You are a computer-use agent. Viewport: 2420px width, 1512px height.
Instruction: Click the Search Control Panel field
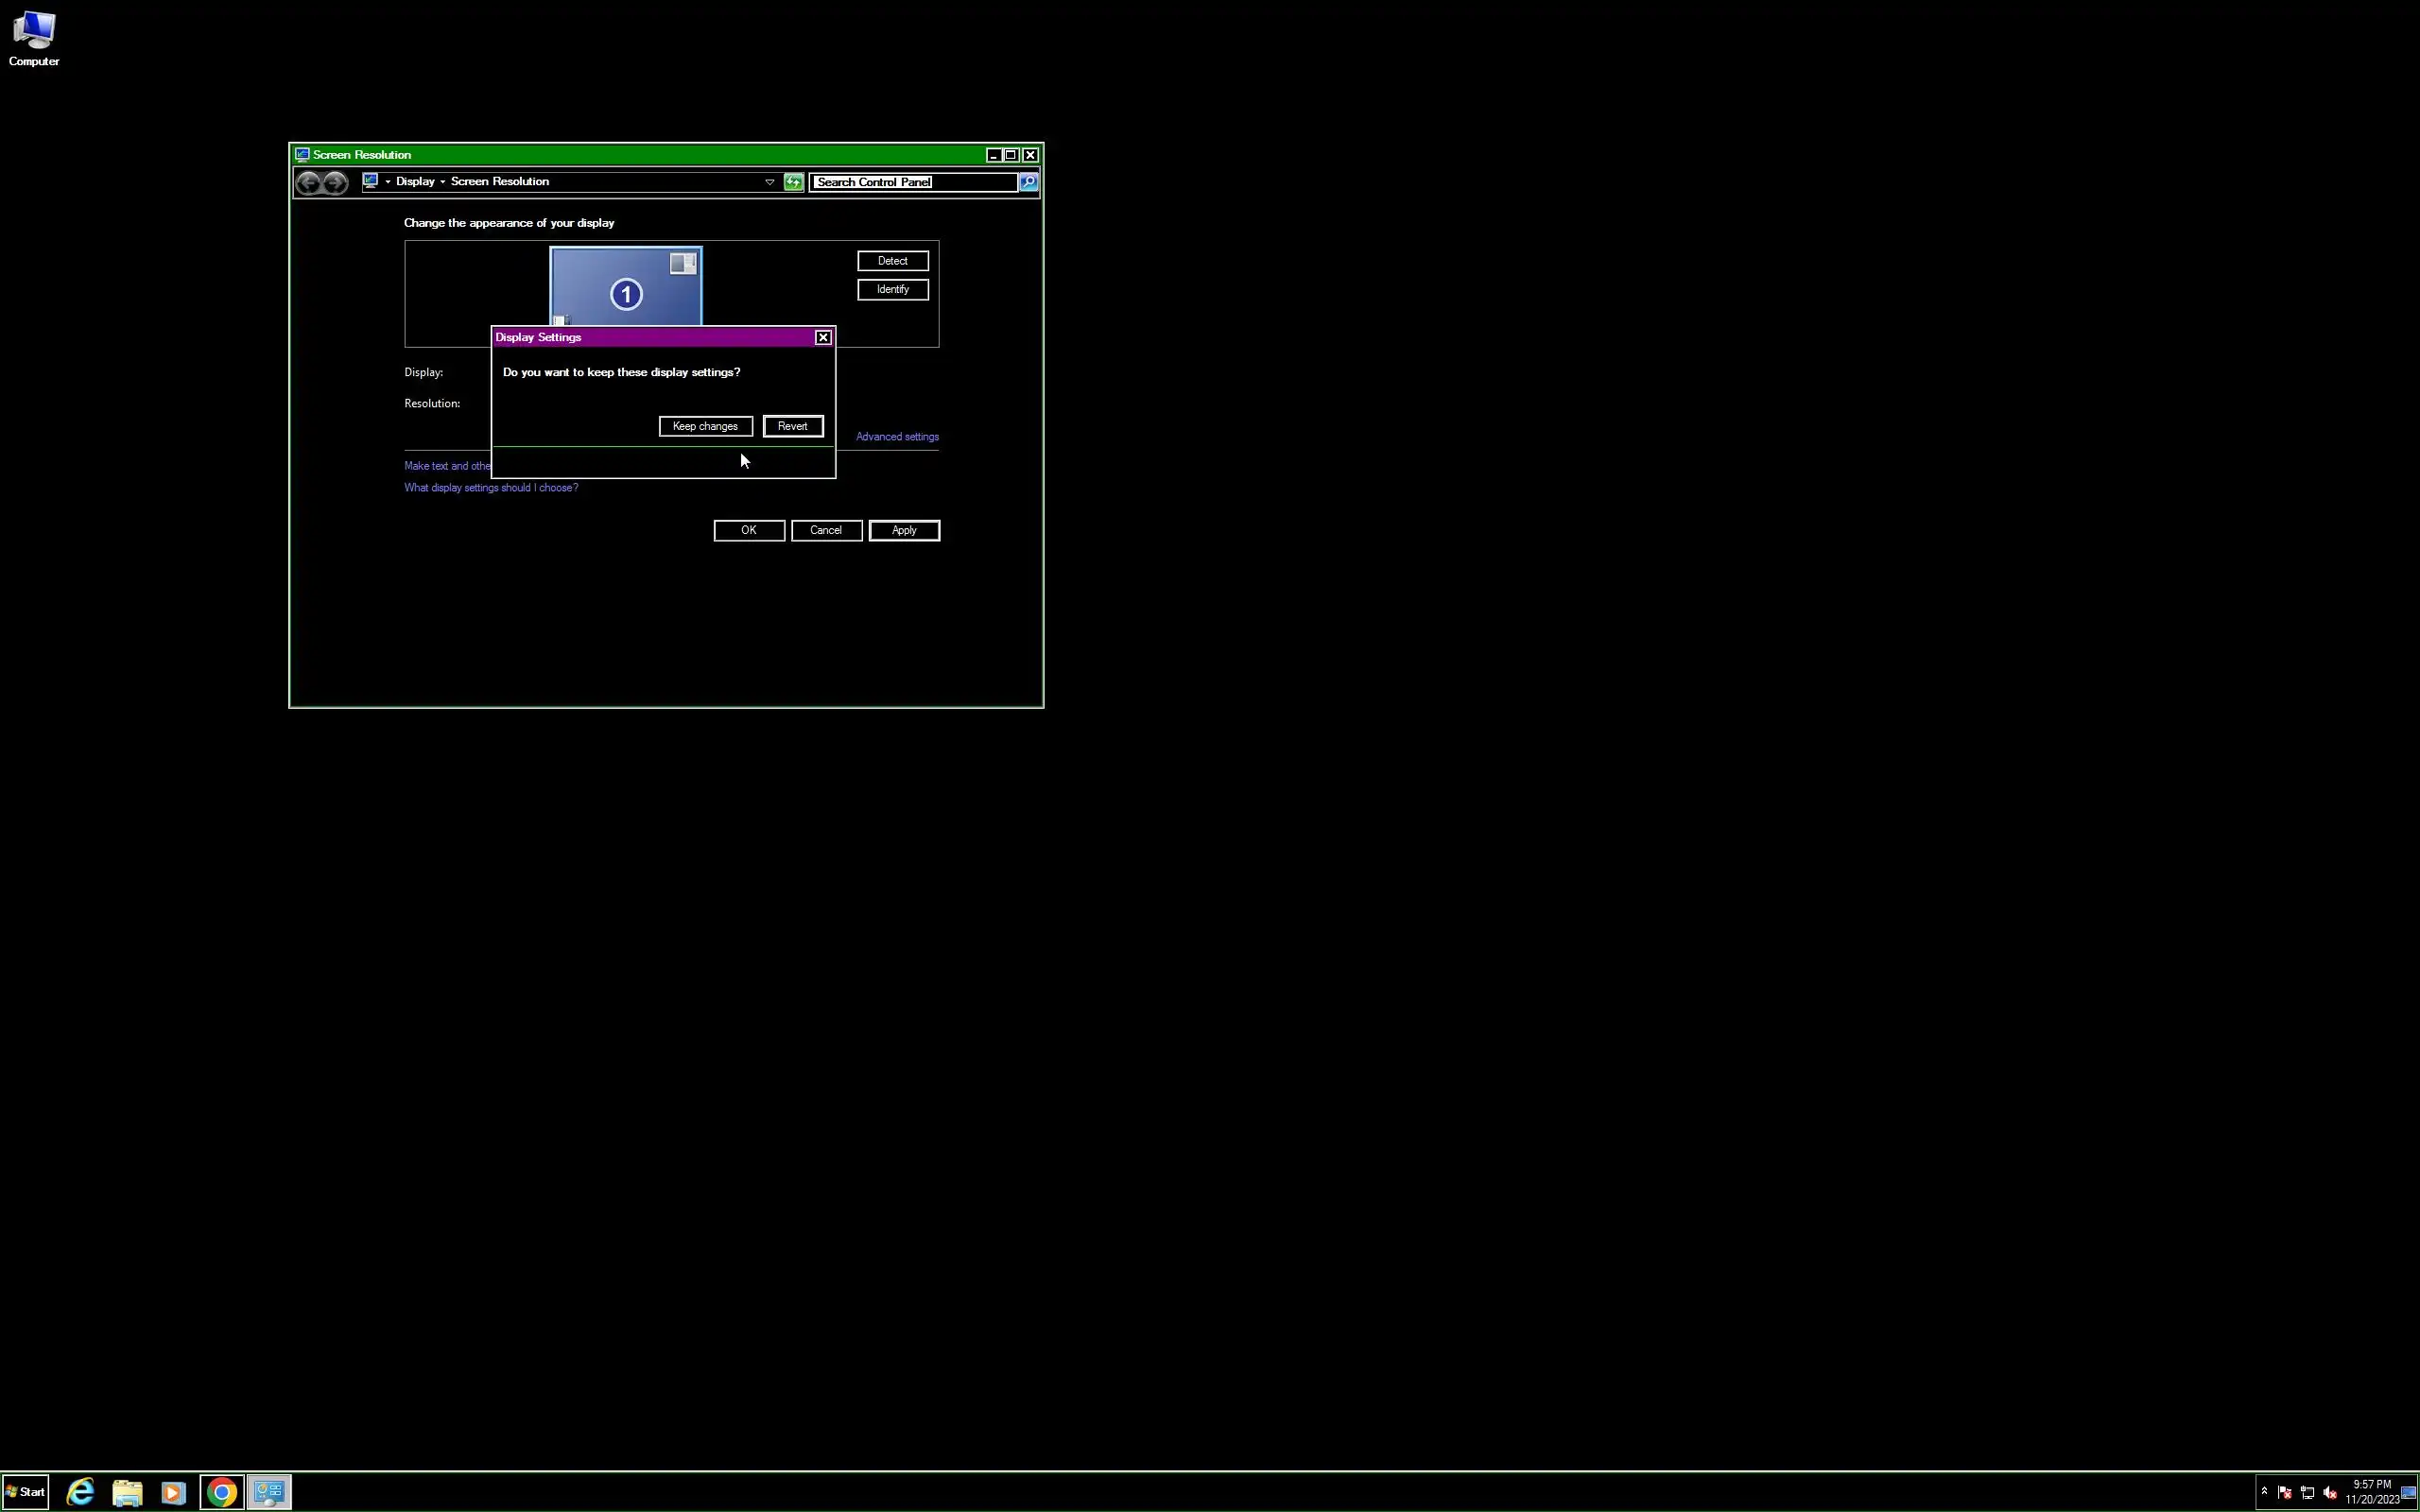coord(912,182)
